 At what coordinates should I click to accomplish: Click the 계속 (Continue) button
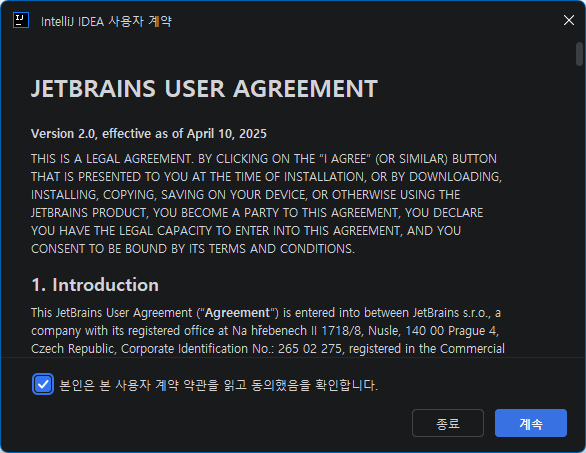pyautogui.click(x=531, y=423)
